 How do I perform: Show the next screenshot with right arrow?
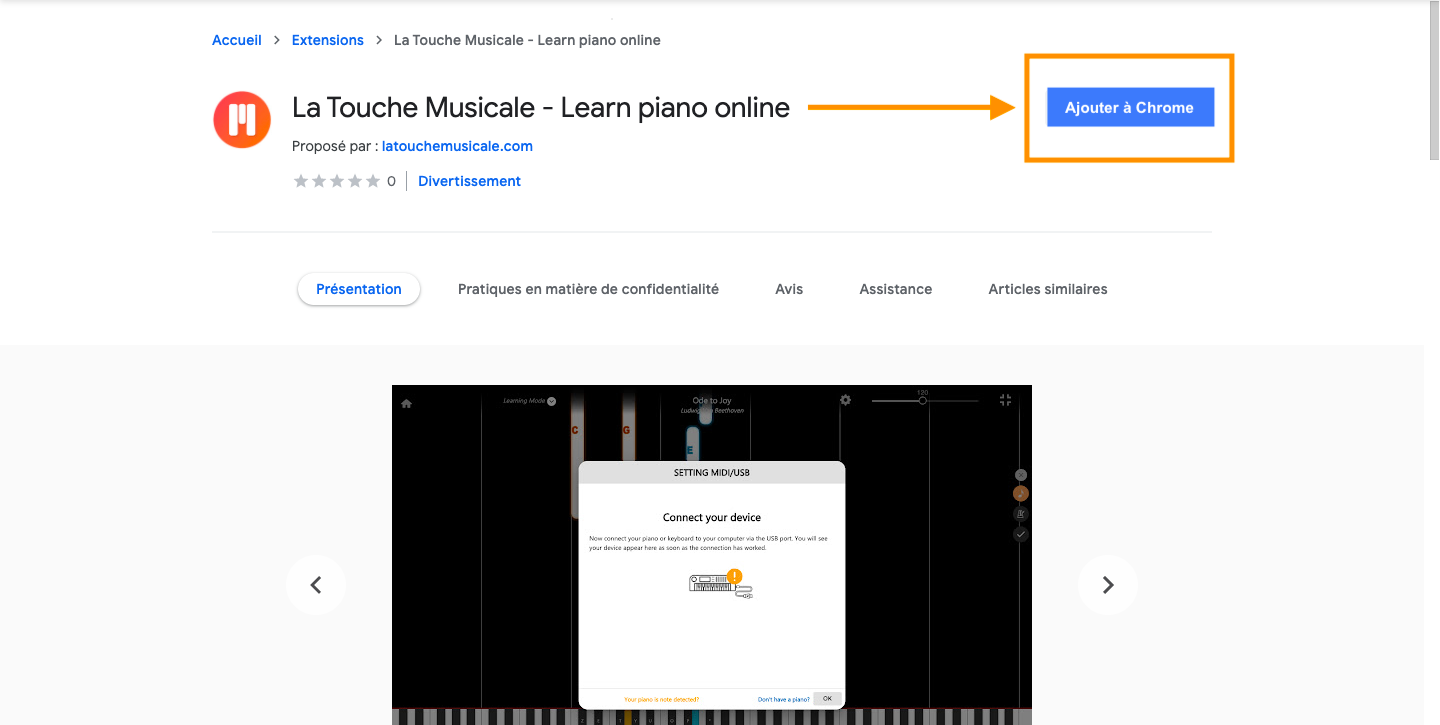[1108, 585]
